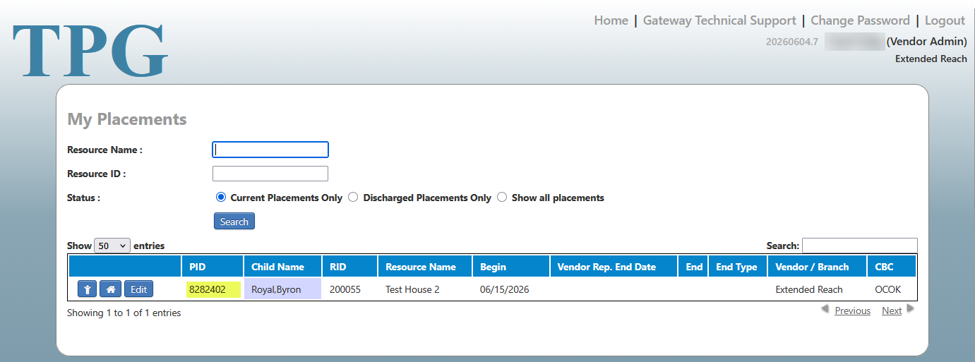The height and width of the screenshot is (362, 975).
Task: Click the RID value 200055
Action: coord(344,289)
